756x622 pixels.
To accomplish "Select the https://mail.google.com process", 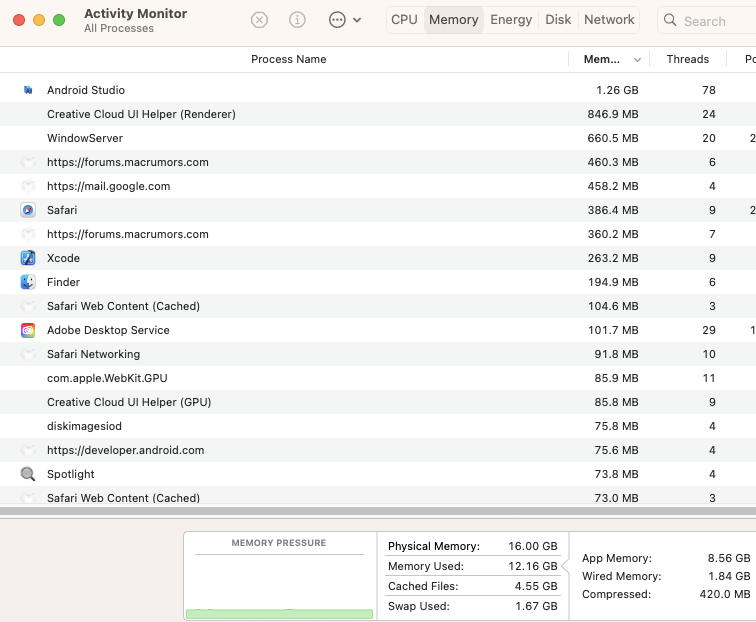I will (x=108, y=186).
